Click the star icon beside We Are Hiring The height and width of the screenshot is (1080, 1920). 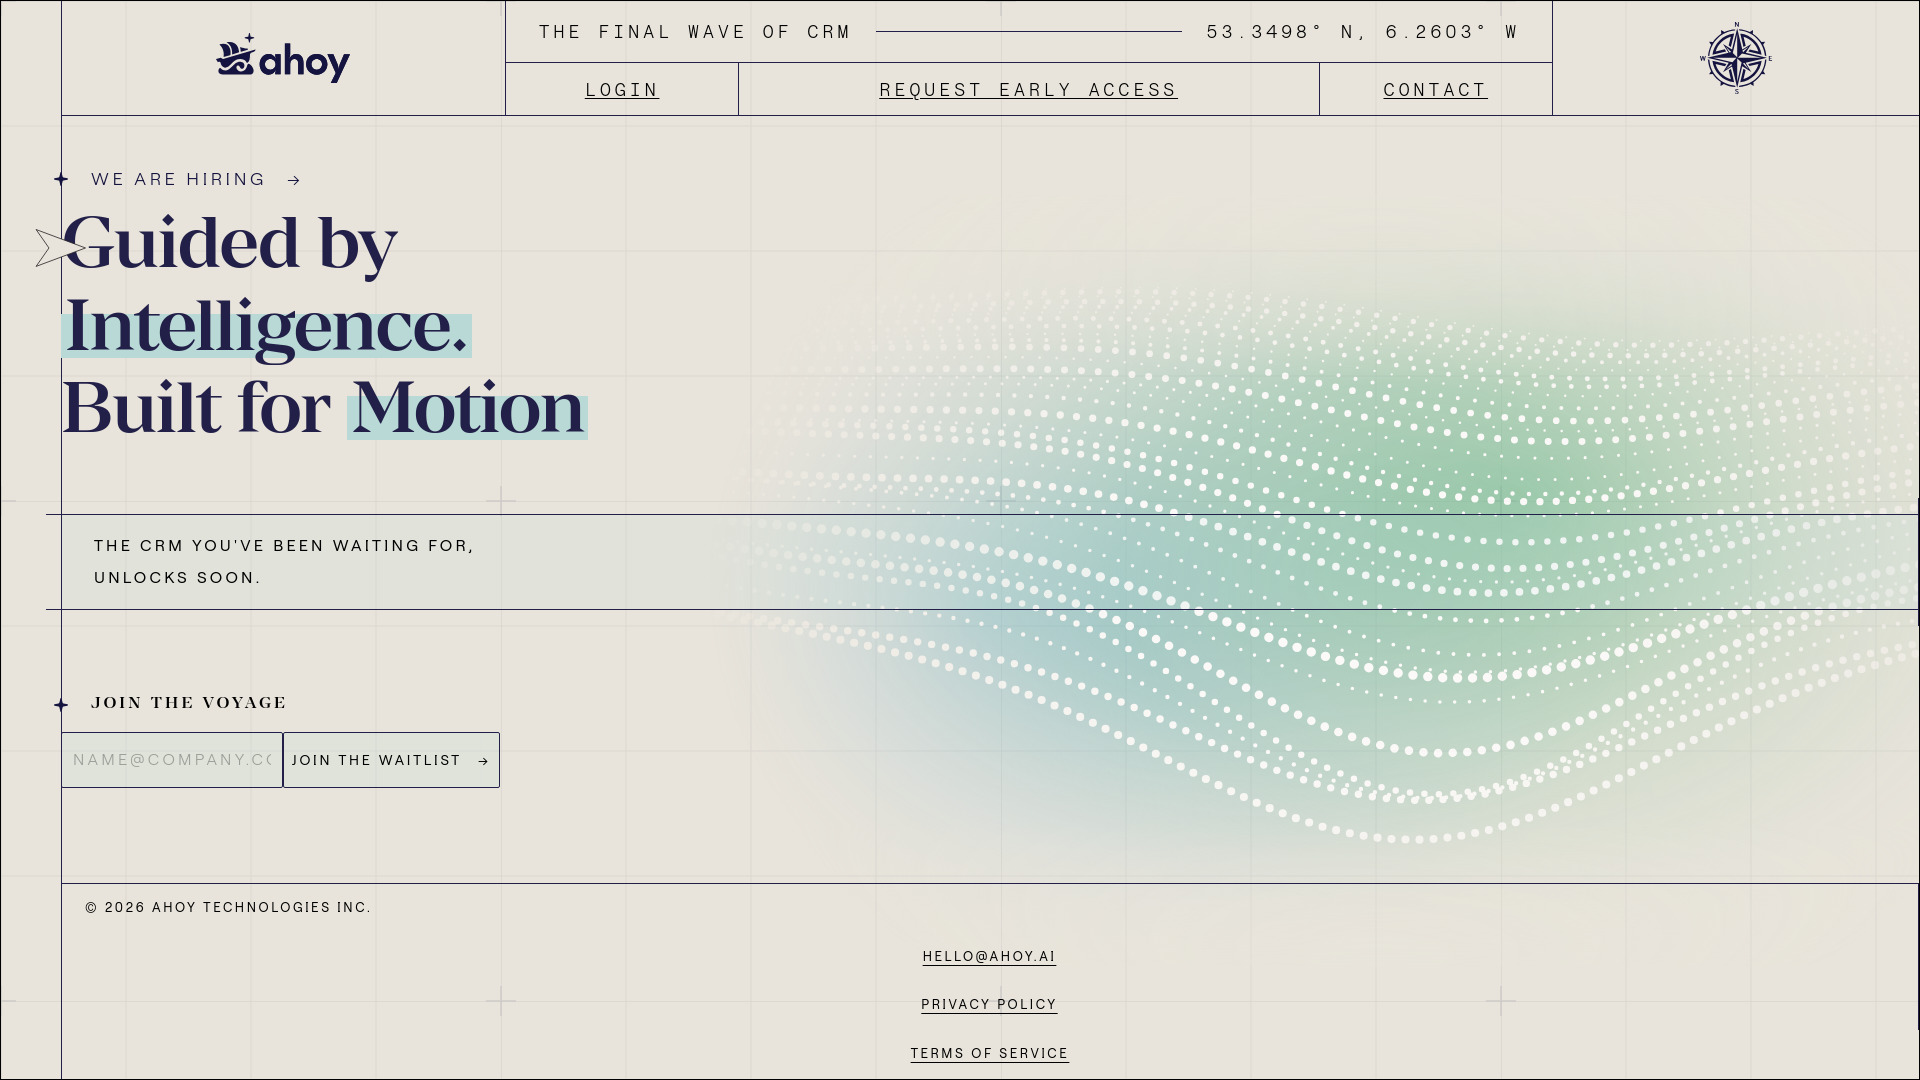click(61, 179)
